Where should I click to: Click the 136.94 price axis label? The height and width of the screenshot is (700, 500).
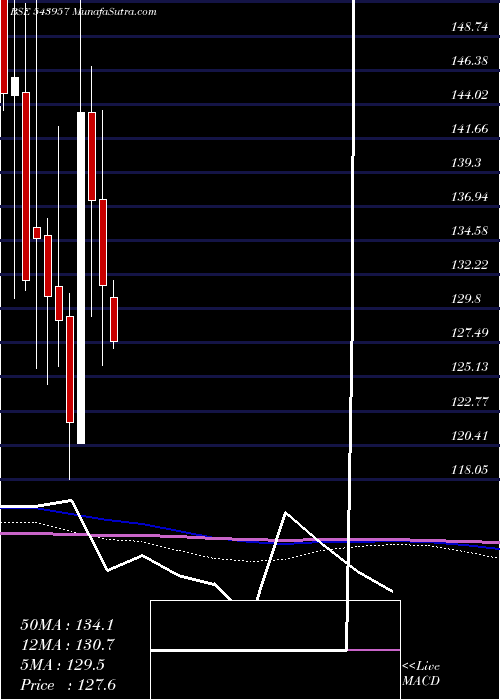pos(470,197)
